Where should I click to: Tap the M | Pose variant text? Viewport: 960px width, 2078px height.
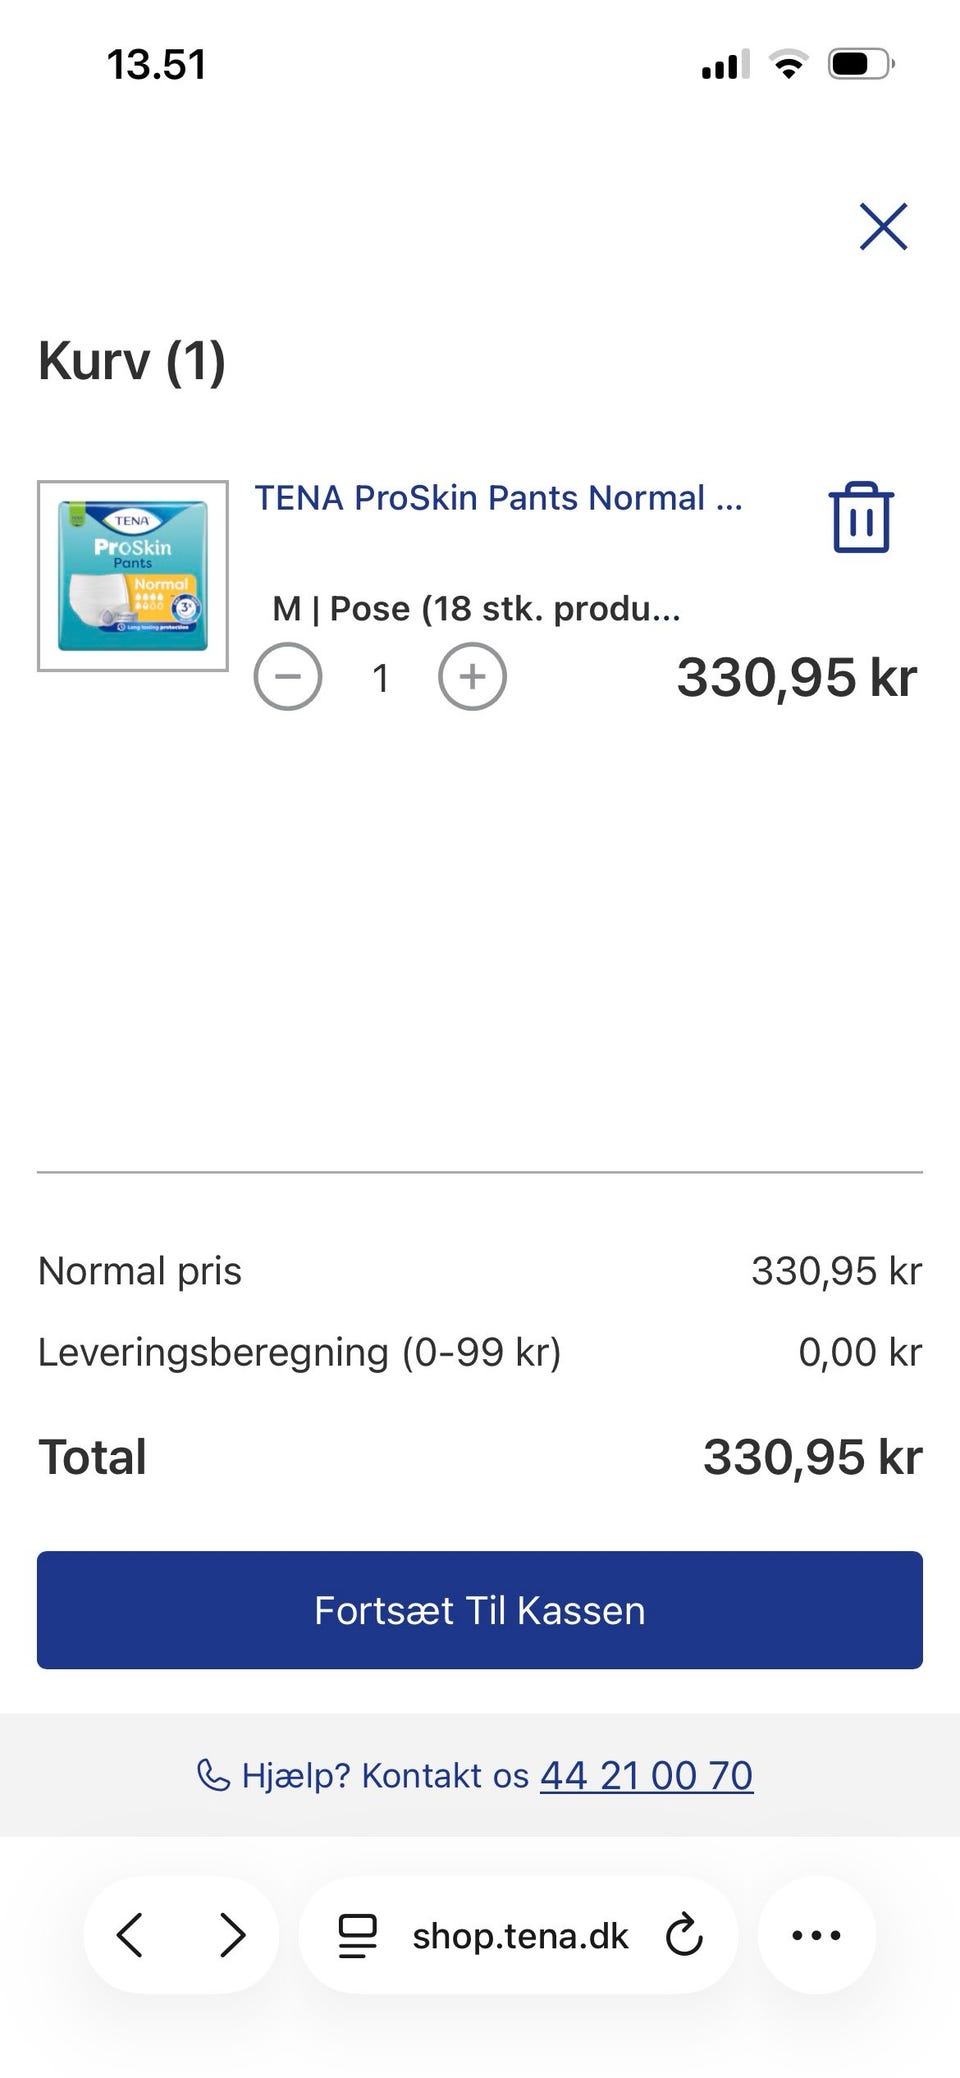click(x=476, y=608)
